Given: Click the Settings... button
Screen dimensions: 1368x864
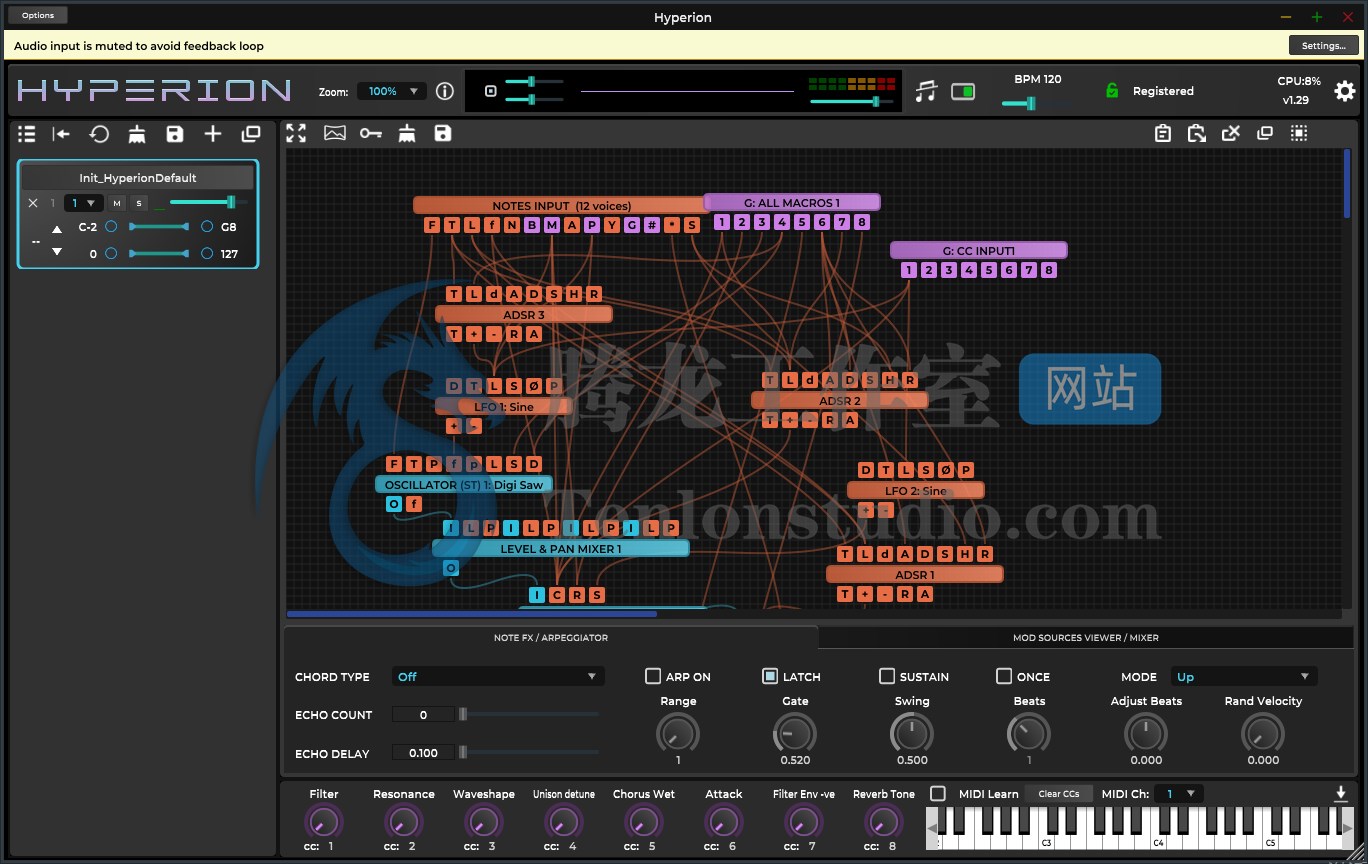Looking at the screenshot, I should (1323, 46).
